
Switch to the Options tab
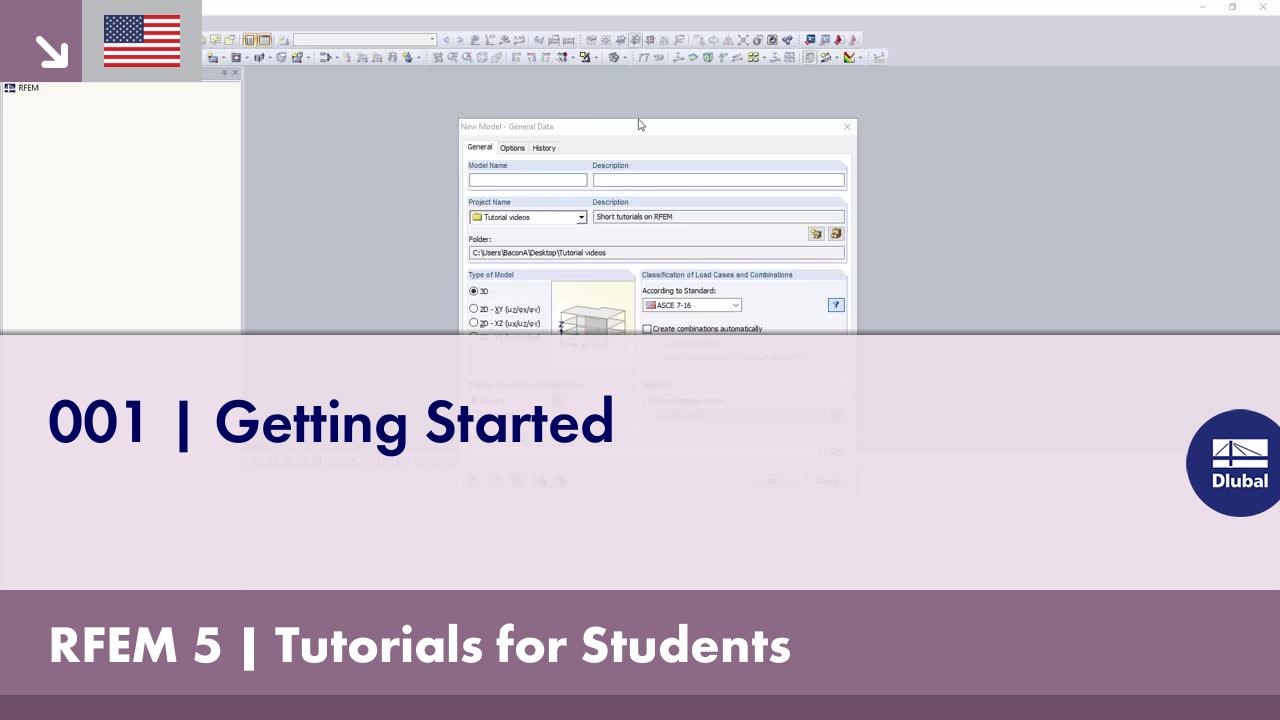point(512,147)
